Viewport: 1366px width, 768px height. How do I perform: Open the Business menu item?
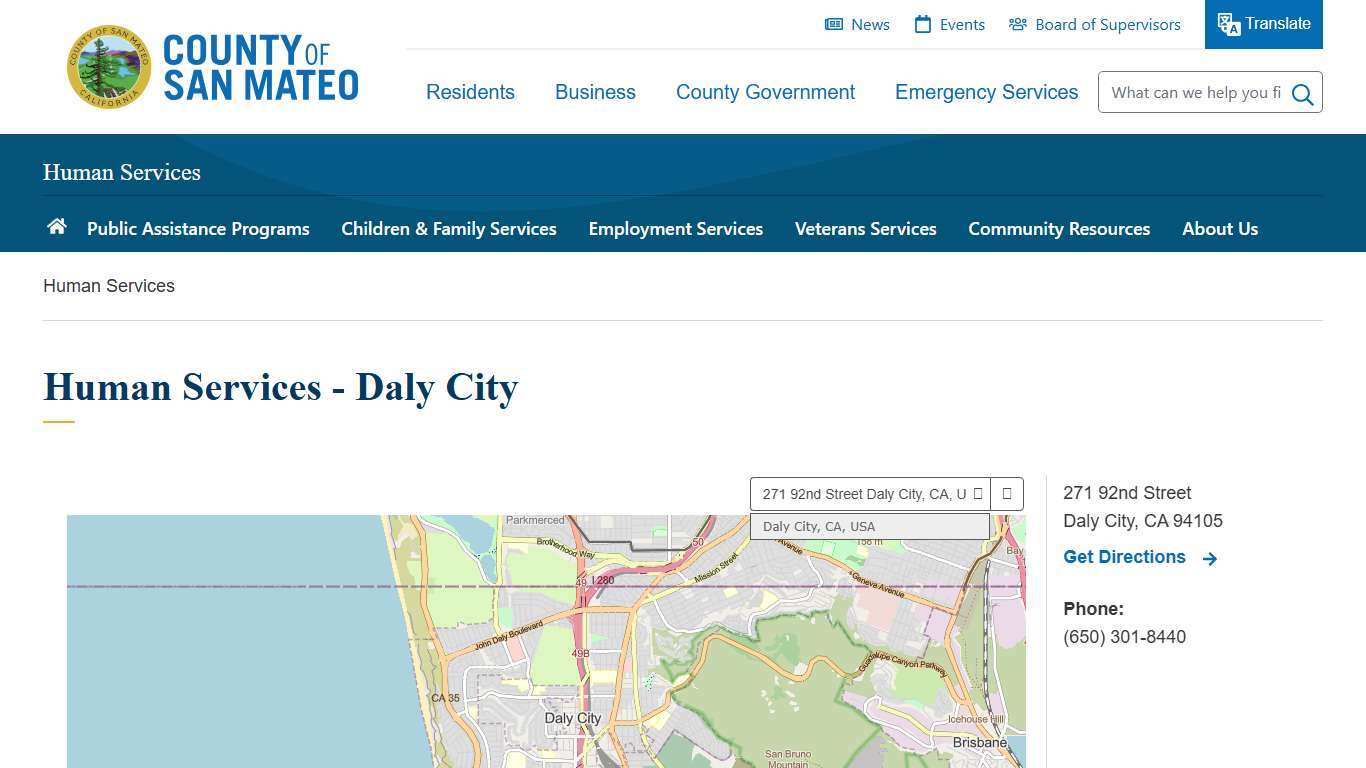click(x=595, y=92)
